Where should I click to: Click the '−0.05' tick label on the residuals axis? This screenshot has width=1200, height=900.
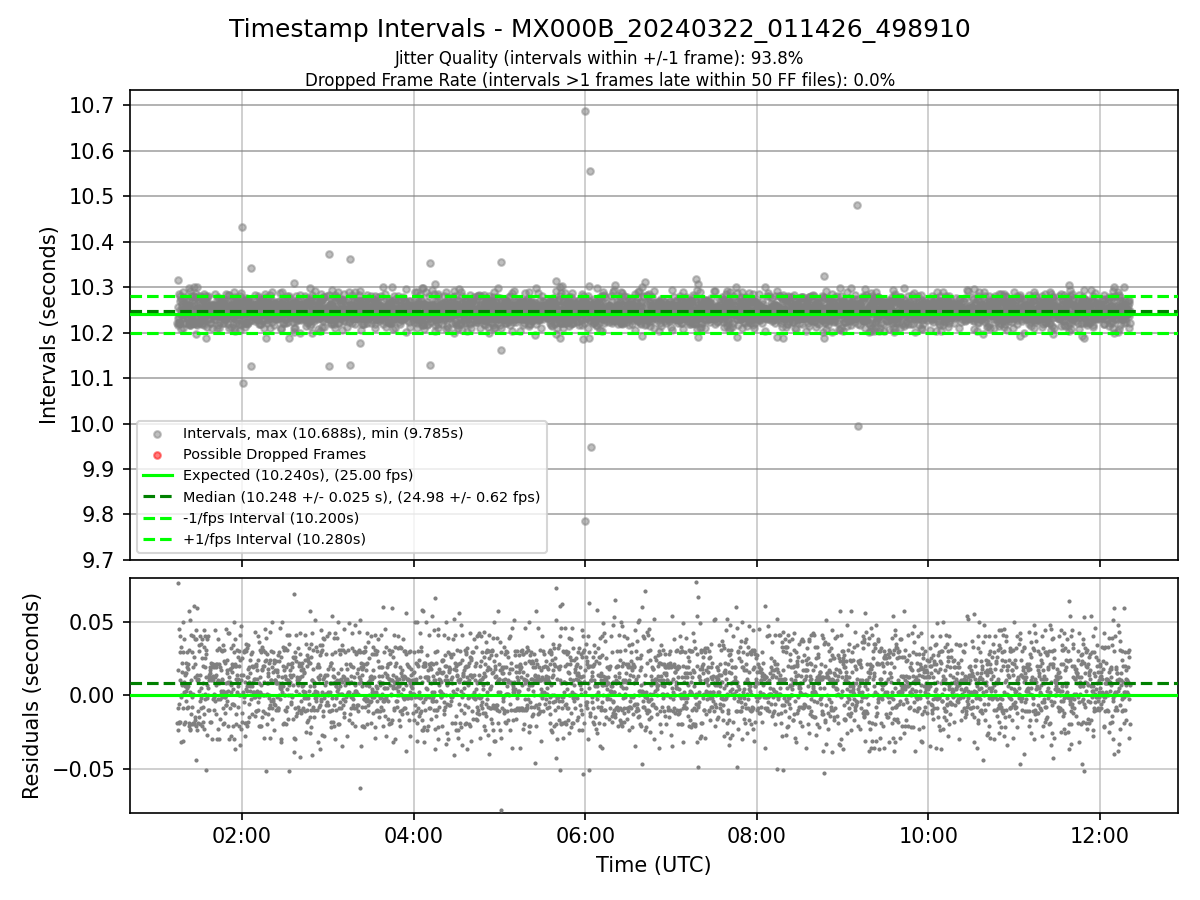(86, 769)
